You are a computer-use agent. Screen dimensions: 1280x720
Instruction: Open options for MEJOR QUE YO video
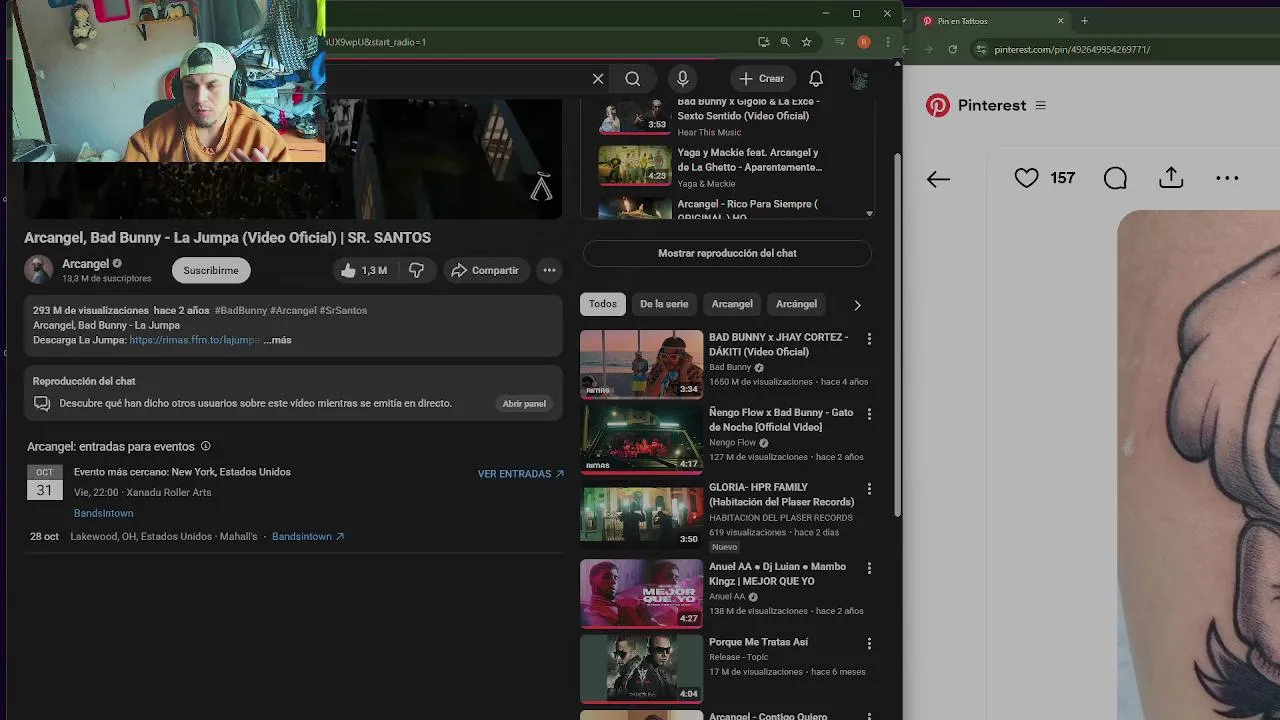869,568
